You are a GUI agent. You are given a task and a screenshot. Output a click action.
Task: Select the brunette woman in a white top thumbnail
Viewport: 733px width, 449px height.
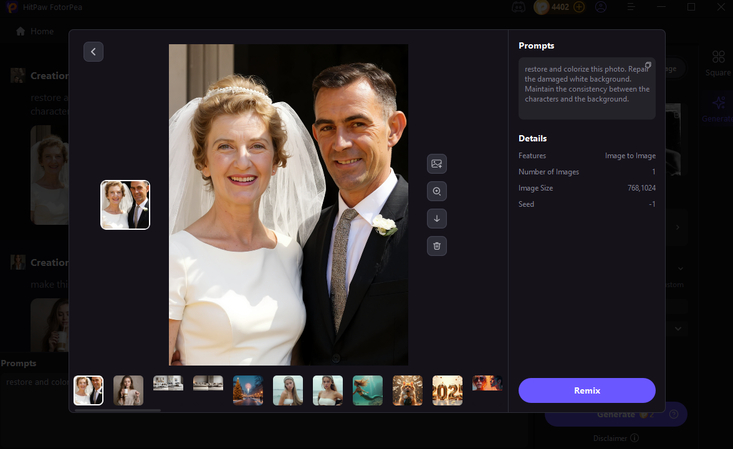pos(328,390)
